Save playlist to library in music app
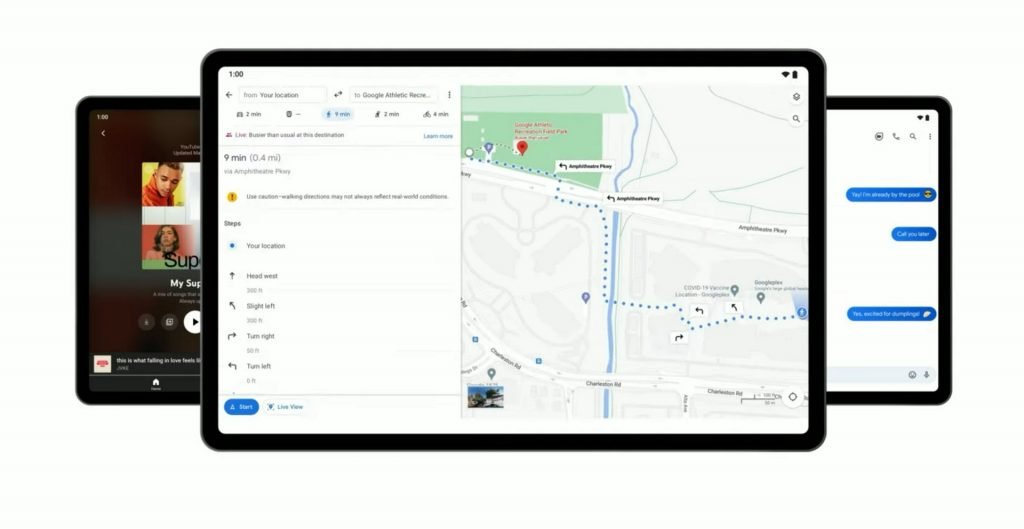Screen dimensions: 1024x529 tap(169, 322)
